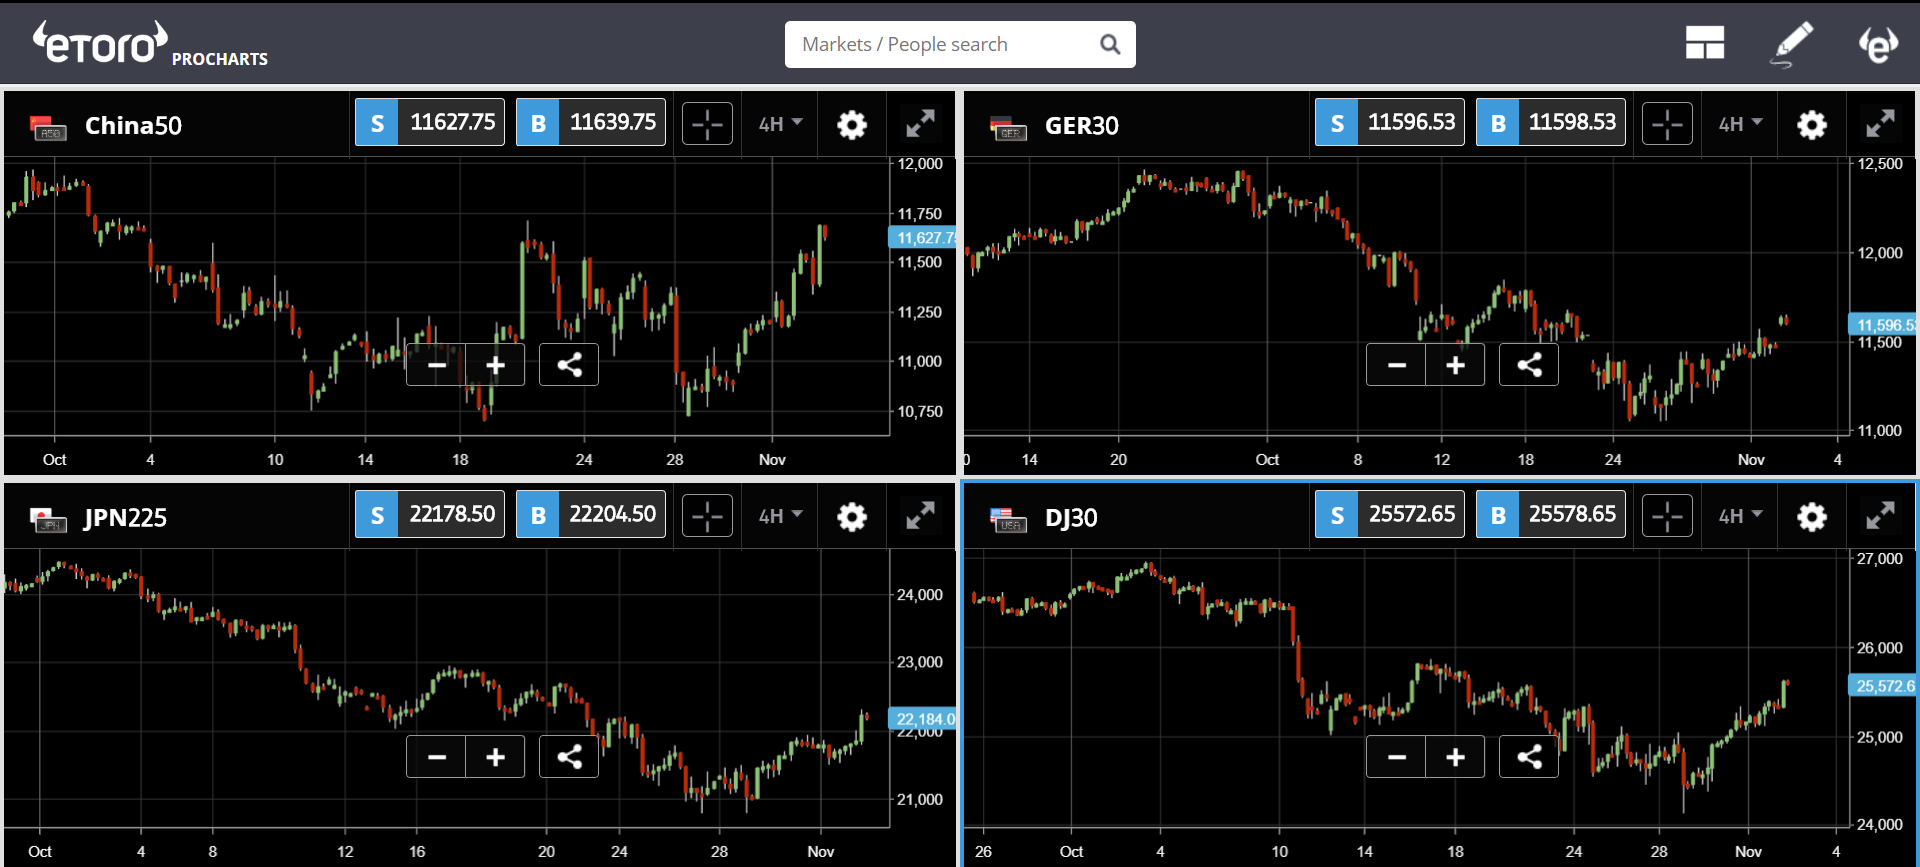Expand the GER30 chart to fullscreen
The width and height of the screenshot is (1920, 867).
coord(1880,124)
